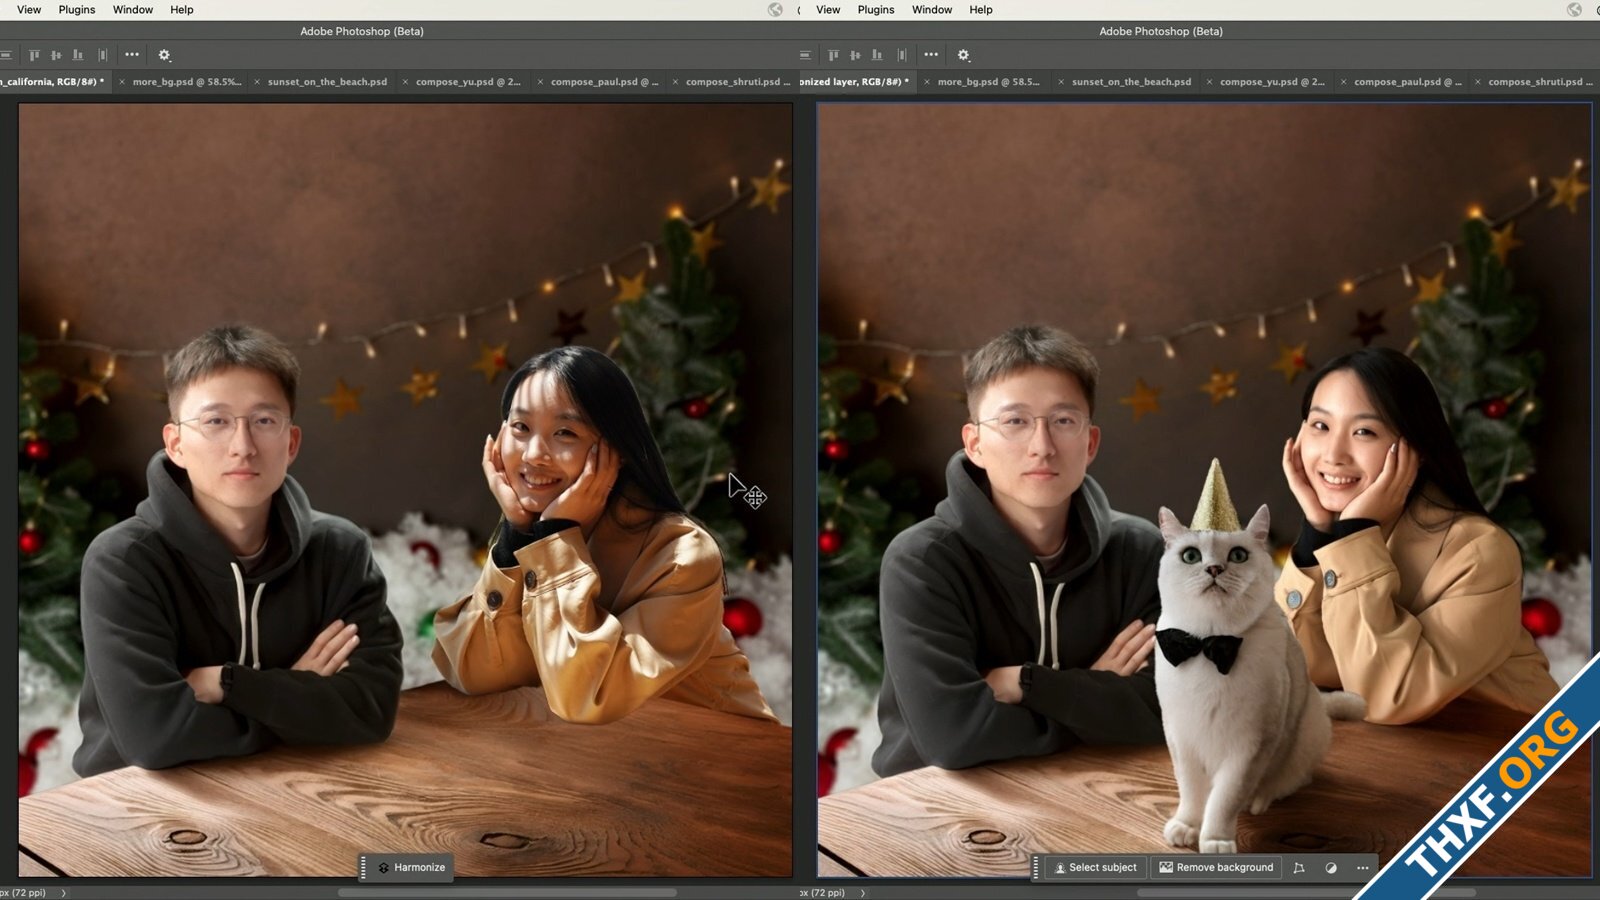Open three-dots more options in left options bar

click(132, 55)
